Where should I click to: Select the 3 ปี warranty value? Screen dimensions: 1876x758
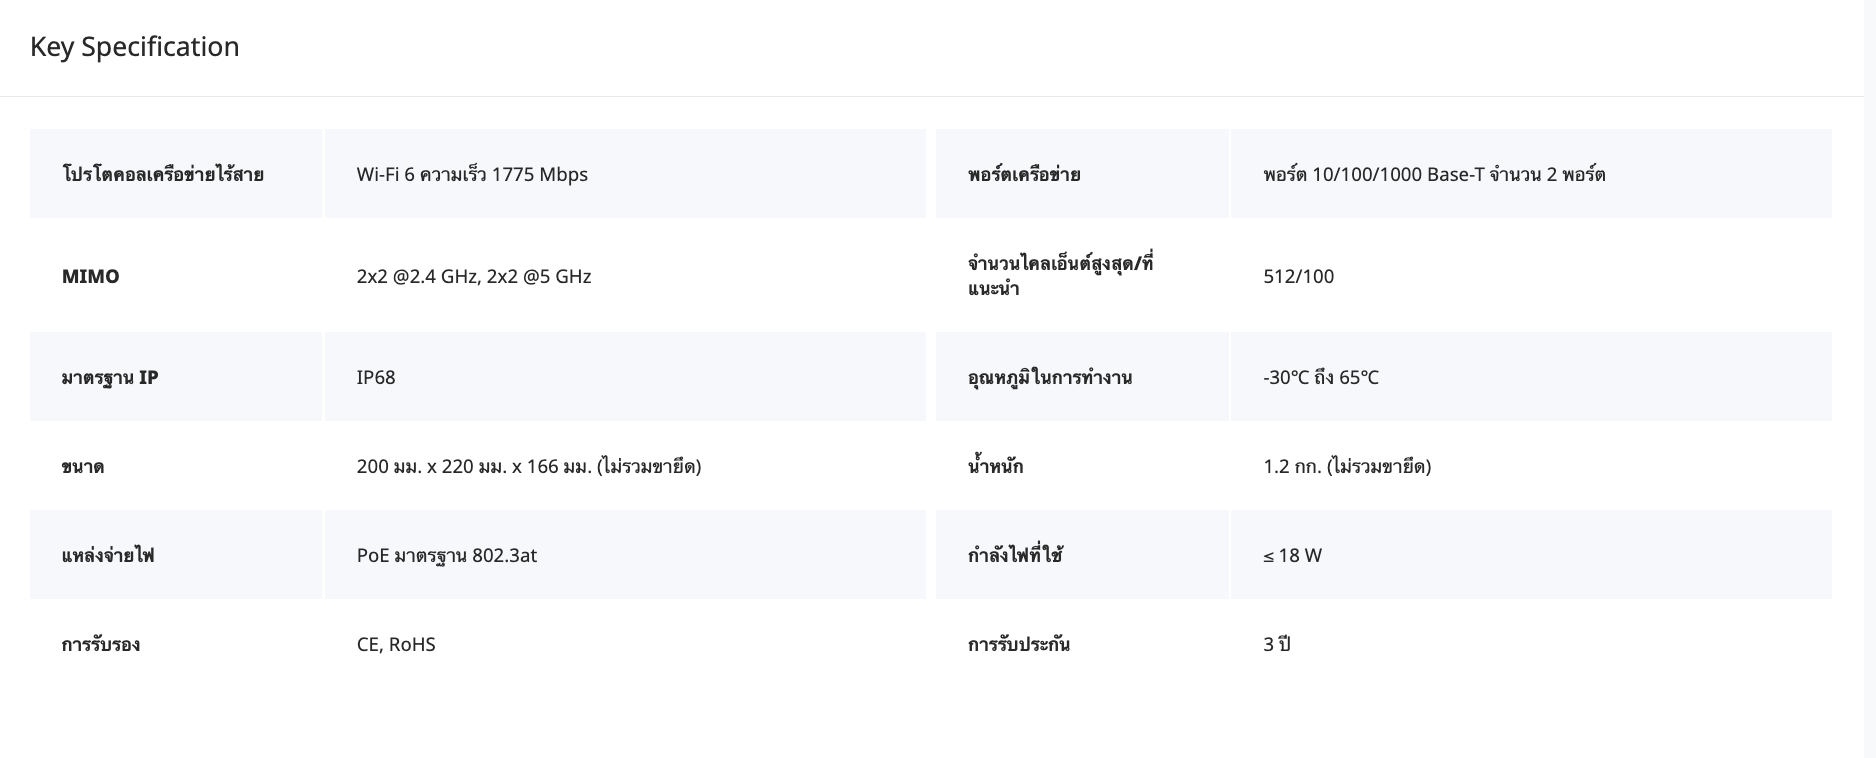tap(1276, 644)
